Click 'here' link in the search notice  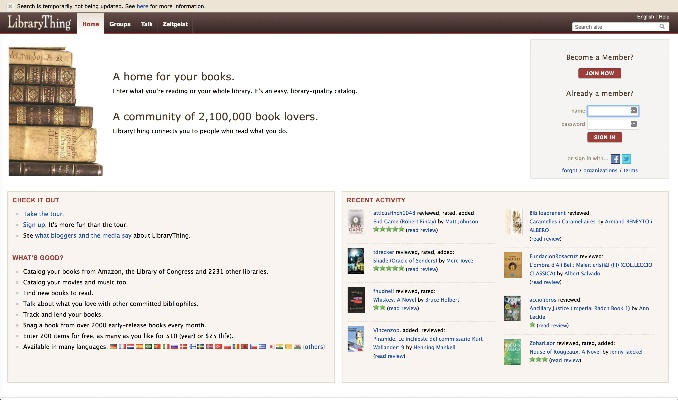pos(144,5)
